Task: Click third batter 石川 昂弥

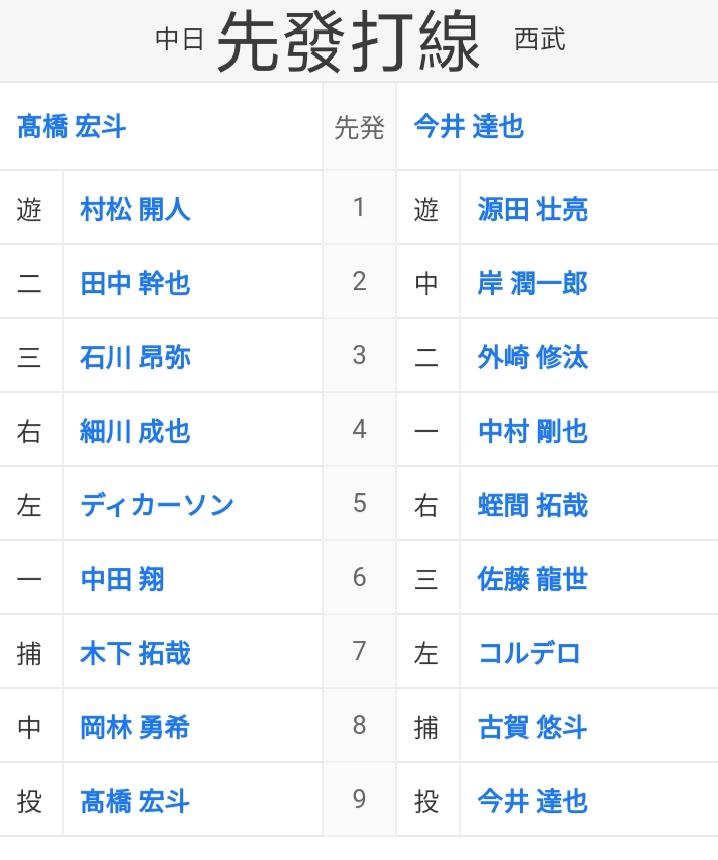Action: click(135, 357)
